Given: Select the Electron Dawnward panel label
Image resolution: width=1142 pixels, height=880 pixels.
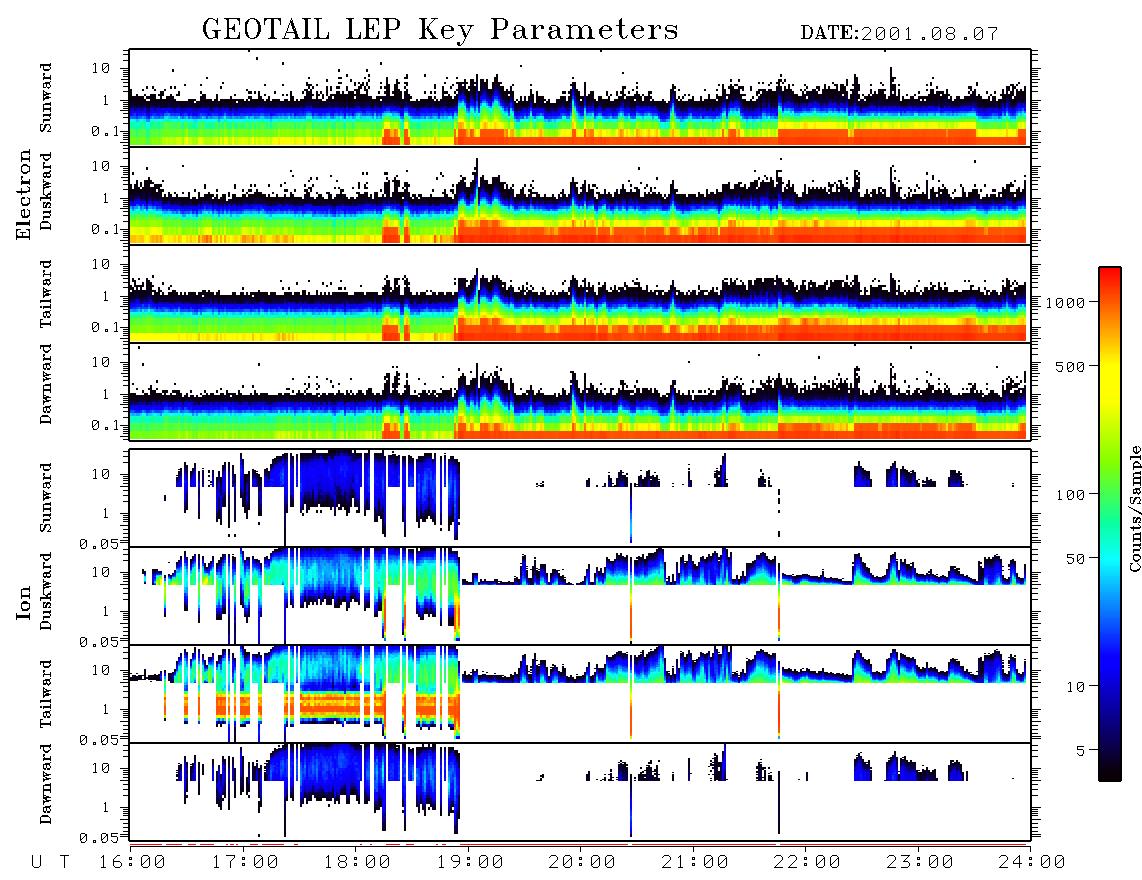Looking at the screenshot, I should point(46,384).
